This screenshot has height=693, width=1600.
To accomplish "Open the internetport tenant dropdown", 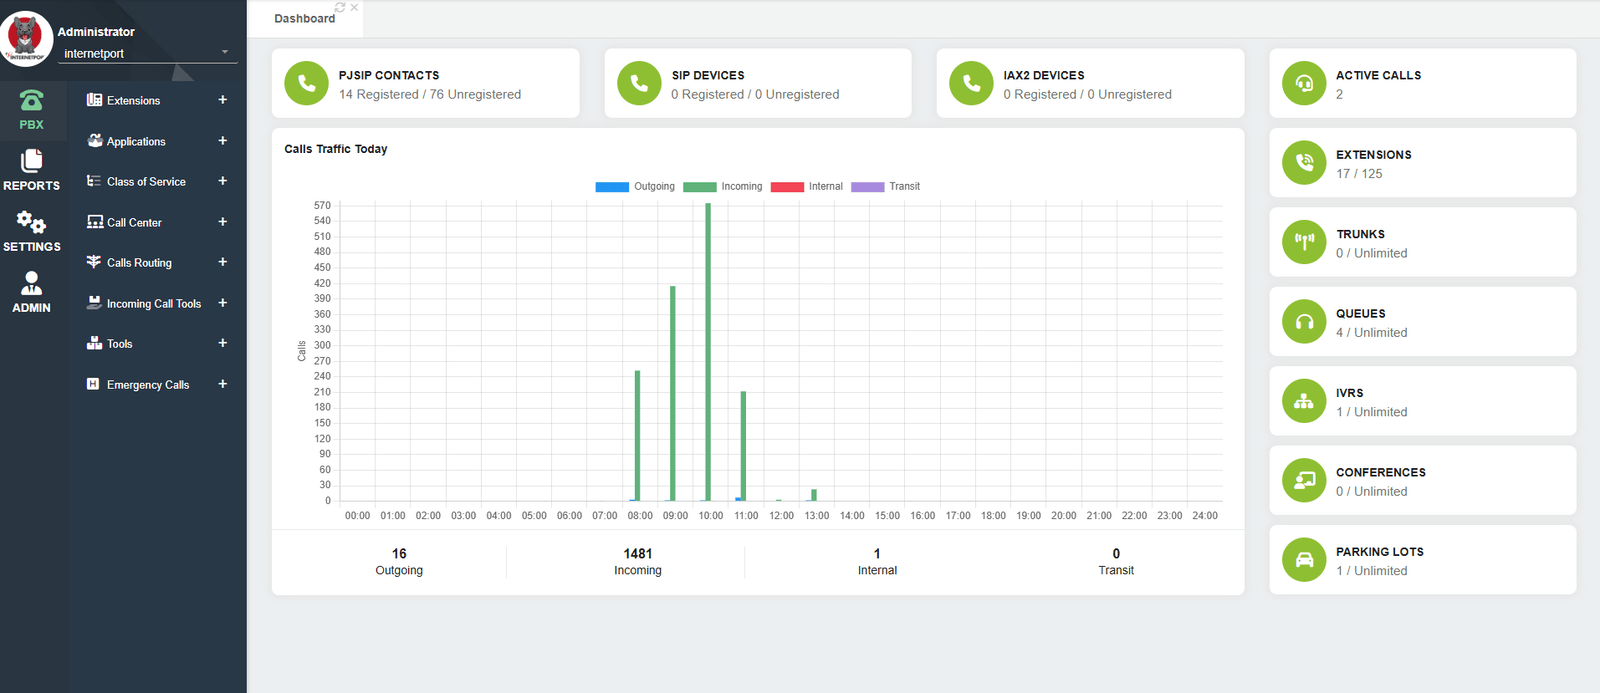I will click(x=147, y=53).
